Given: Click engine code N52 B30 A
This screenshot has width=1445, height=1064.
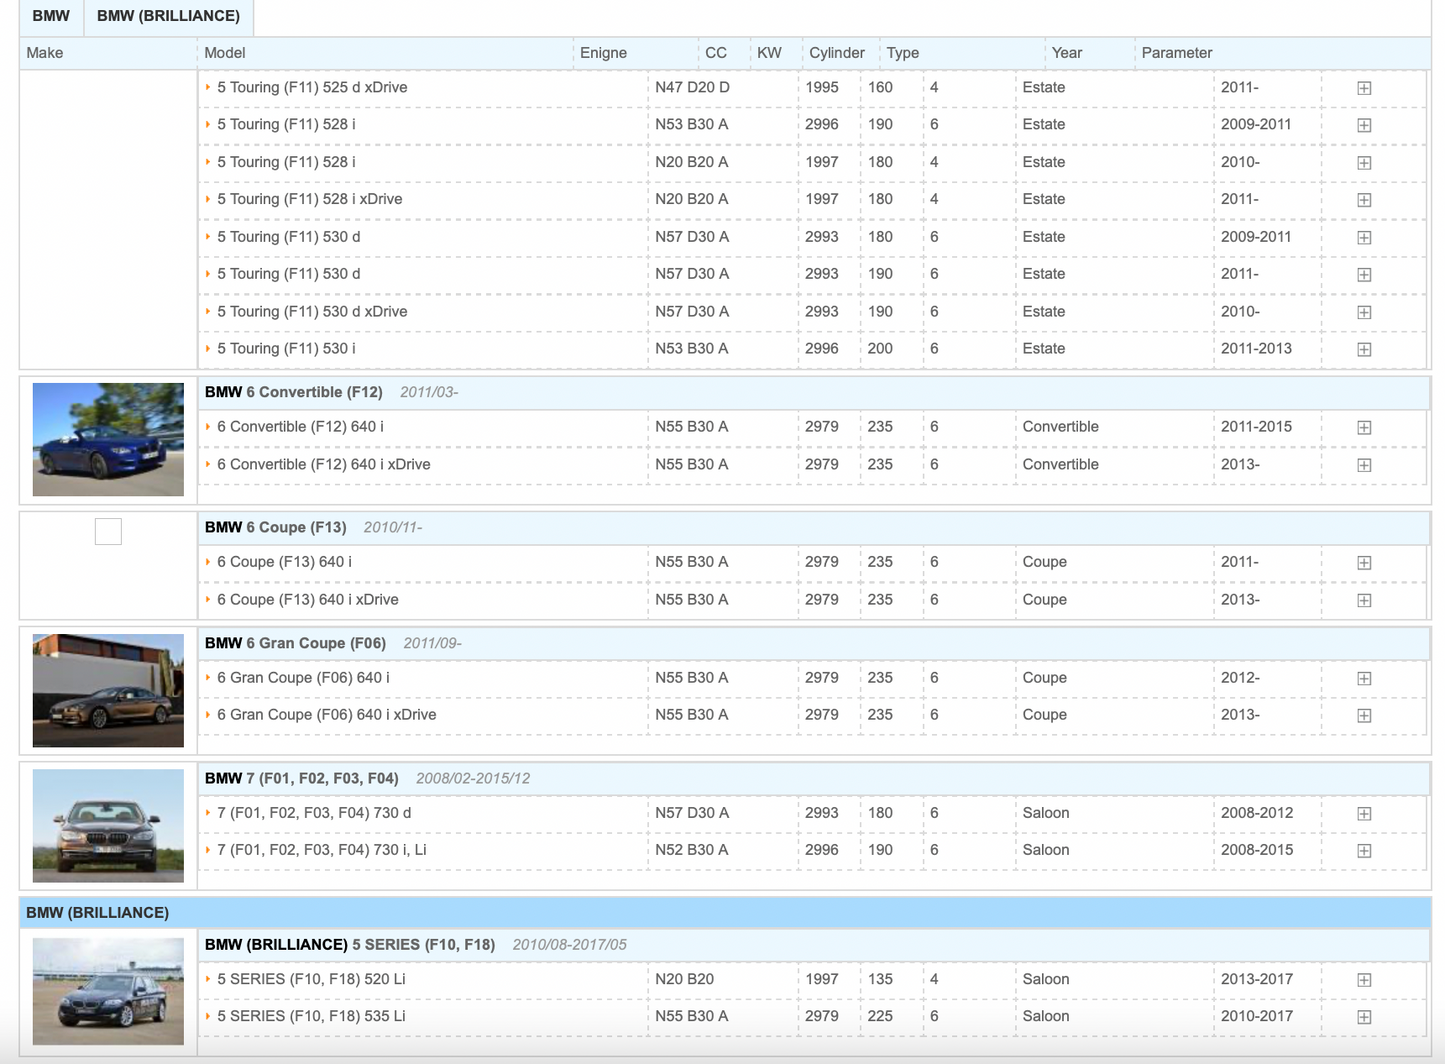Looking at the screenshot, I should [691, 849].
